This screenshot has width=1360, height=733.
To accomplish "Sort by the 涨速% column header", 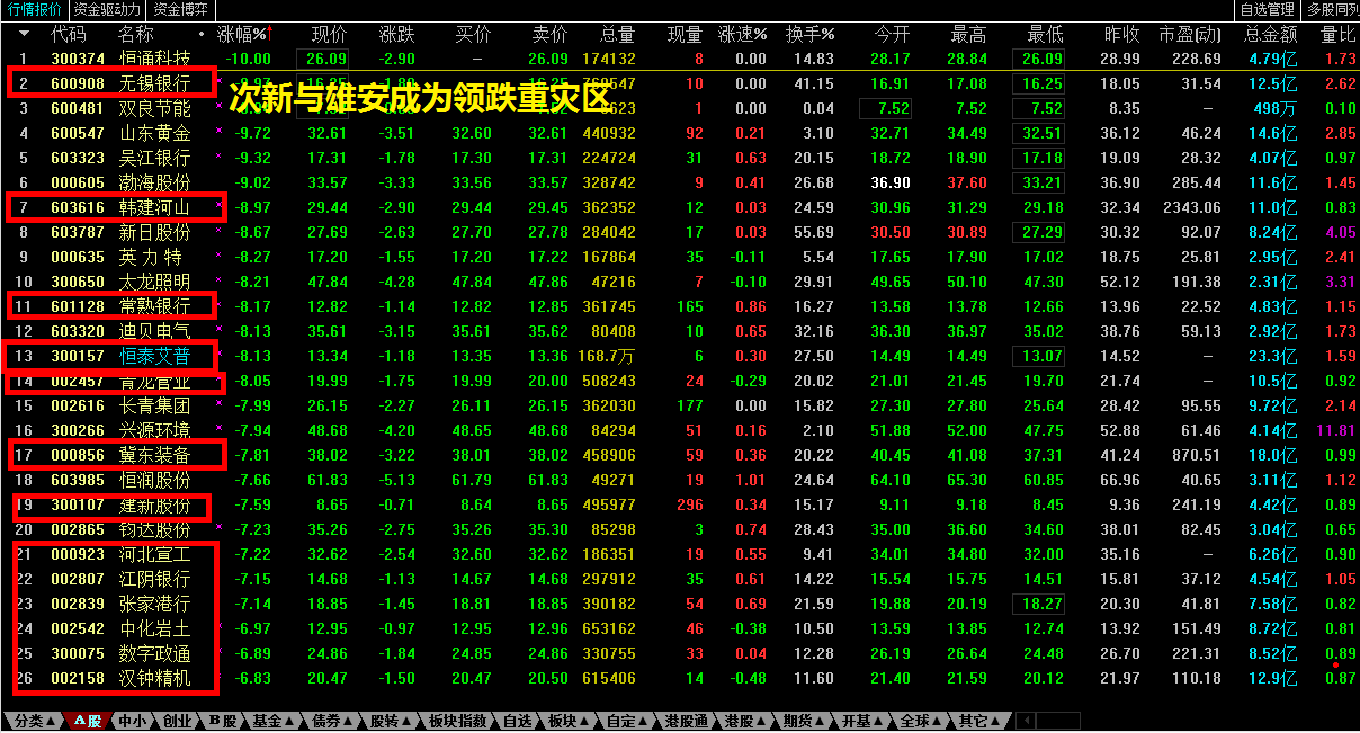I will [743, 34].
